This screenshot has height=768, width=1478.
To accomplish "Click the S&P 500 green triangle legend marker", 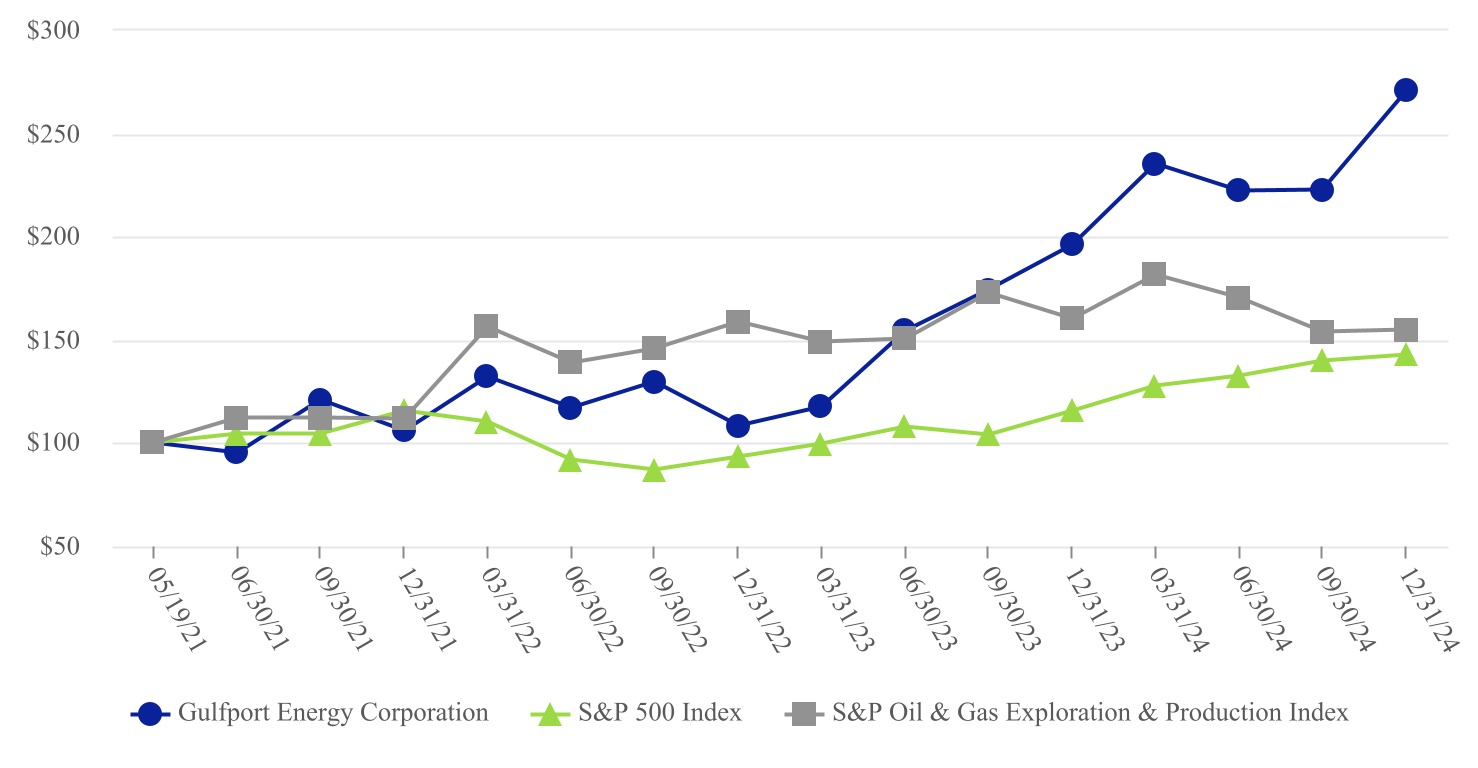I will [x=546, y=714].
